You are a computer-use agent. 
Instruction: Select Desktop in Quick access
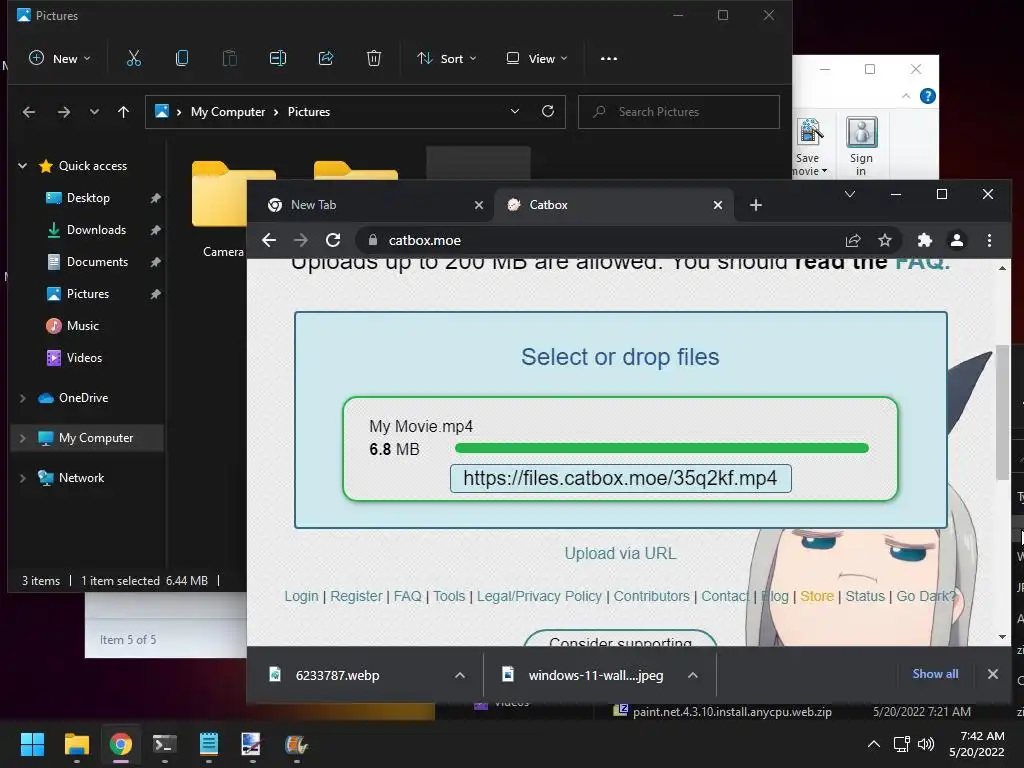point(88,198)
